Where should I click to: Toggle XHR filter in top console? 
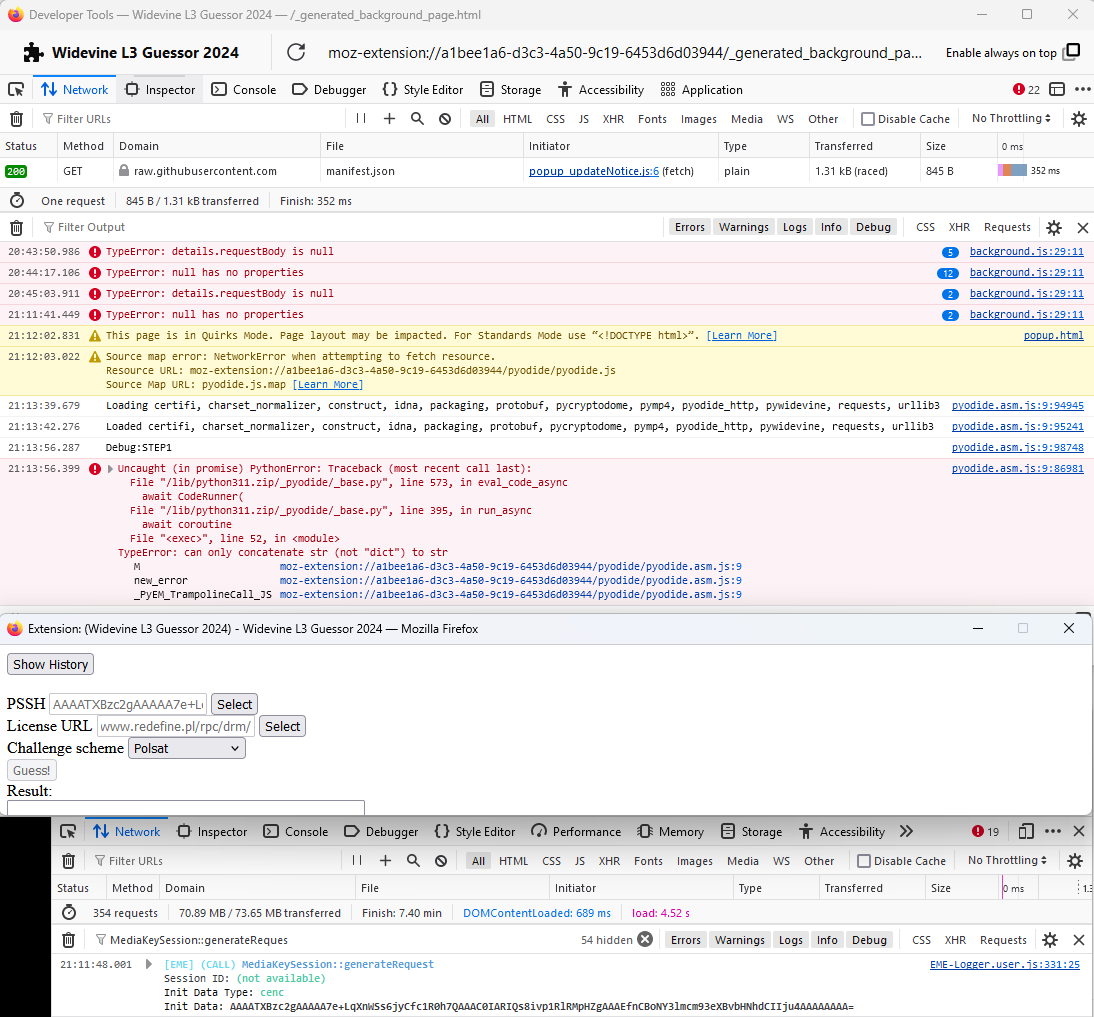tap(959, 227)
